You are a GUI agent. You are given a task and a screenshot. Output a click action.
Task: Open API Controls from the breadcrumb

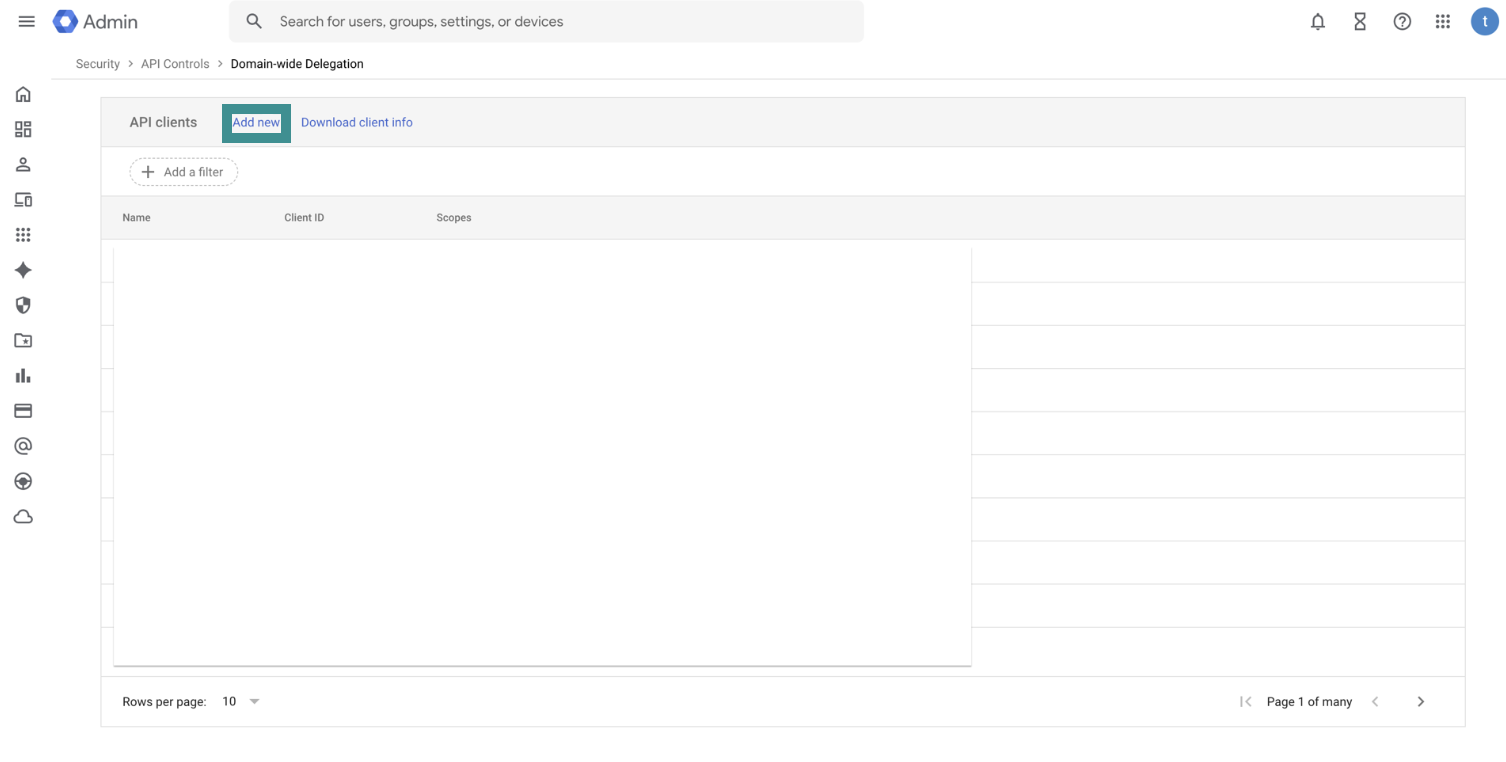175,63
